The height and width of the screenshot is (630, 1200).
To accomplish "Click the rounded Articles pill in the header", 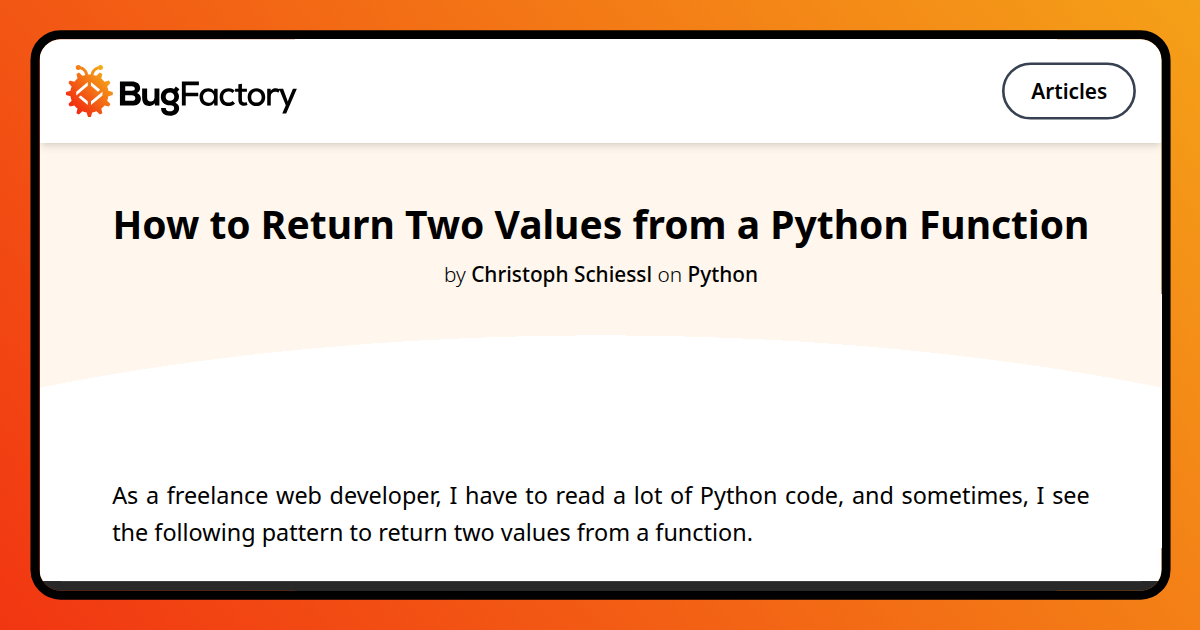I will [1068, 91].
